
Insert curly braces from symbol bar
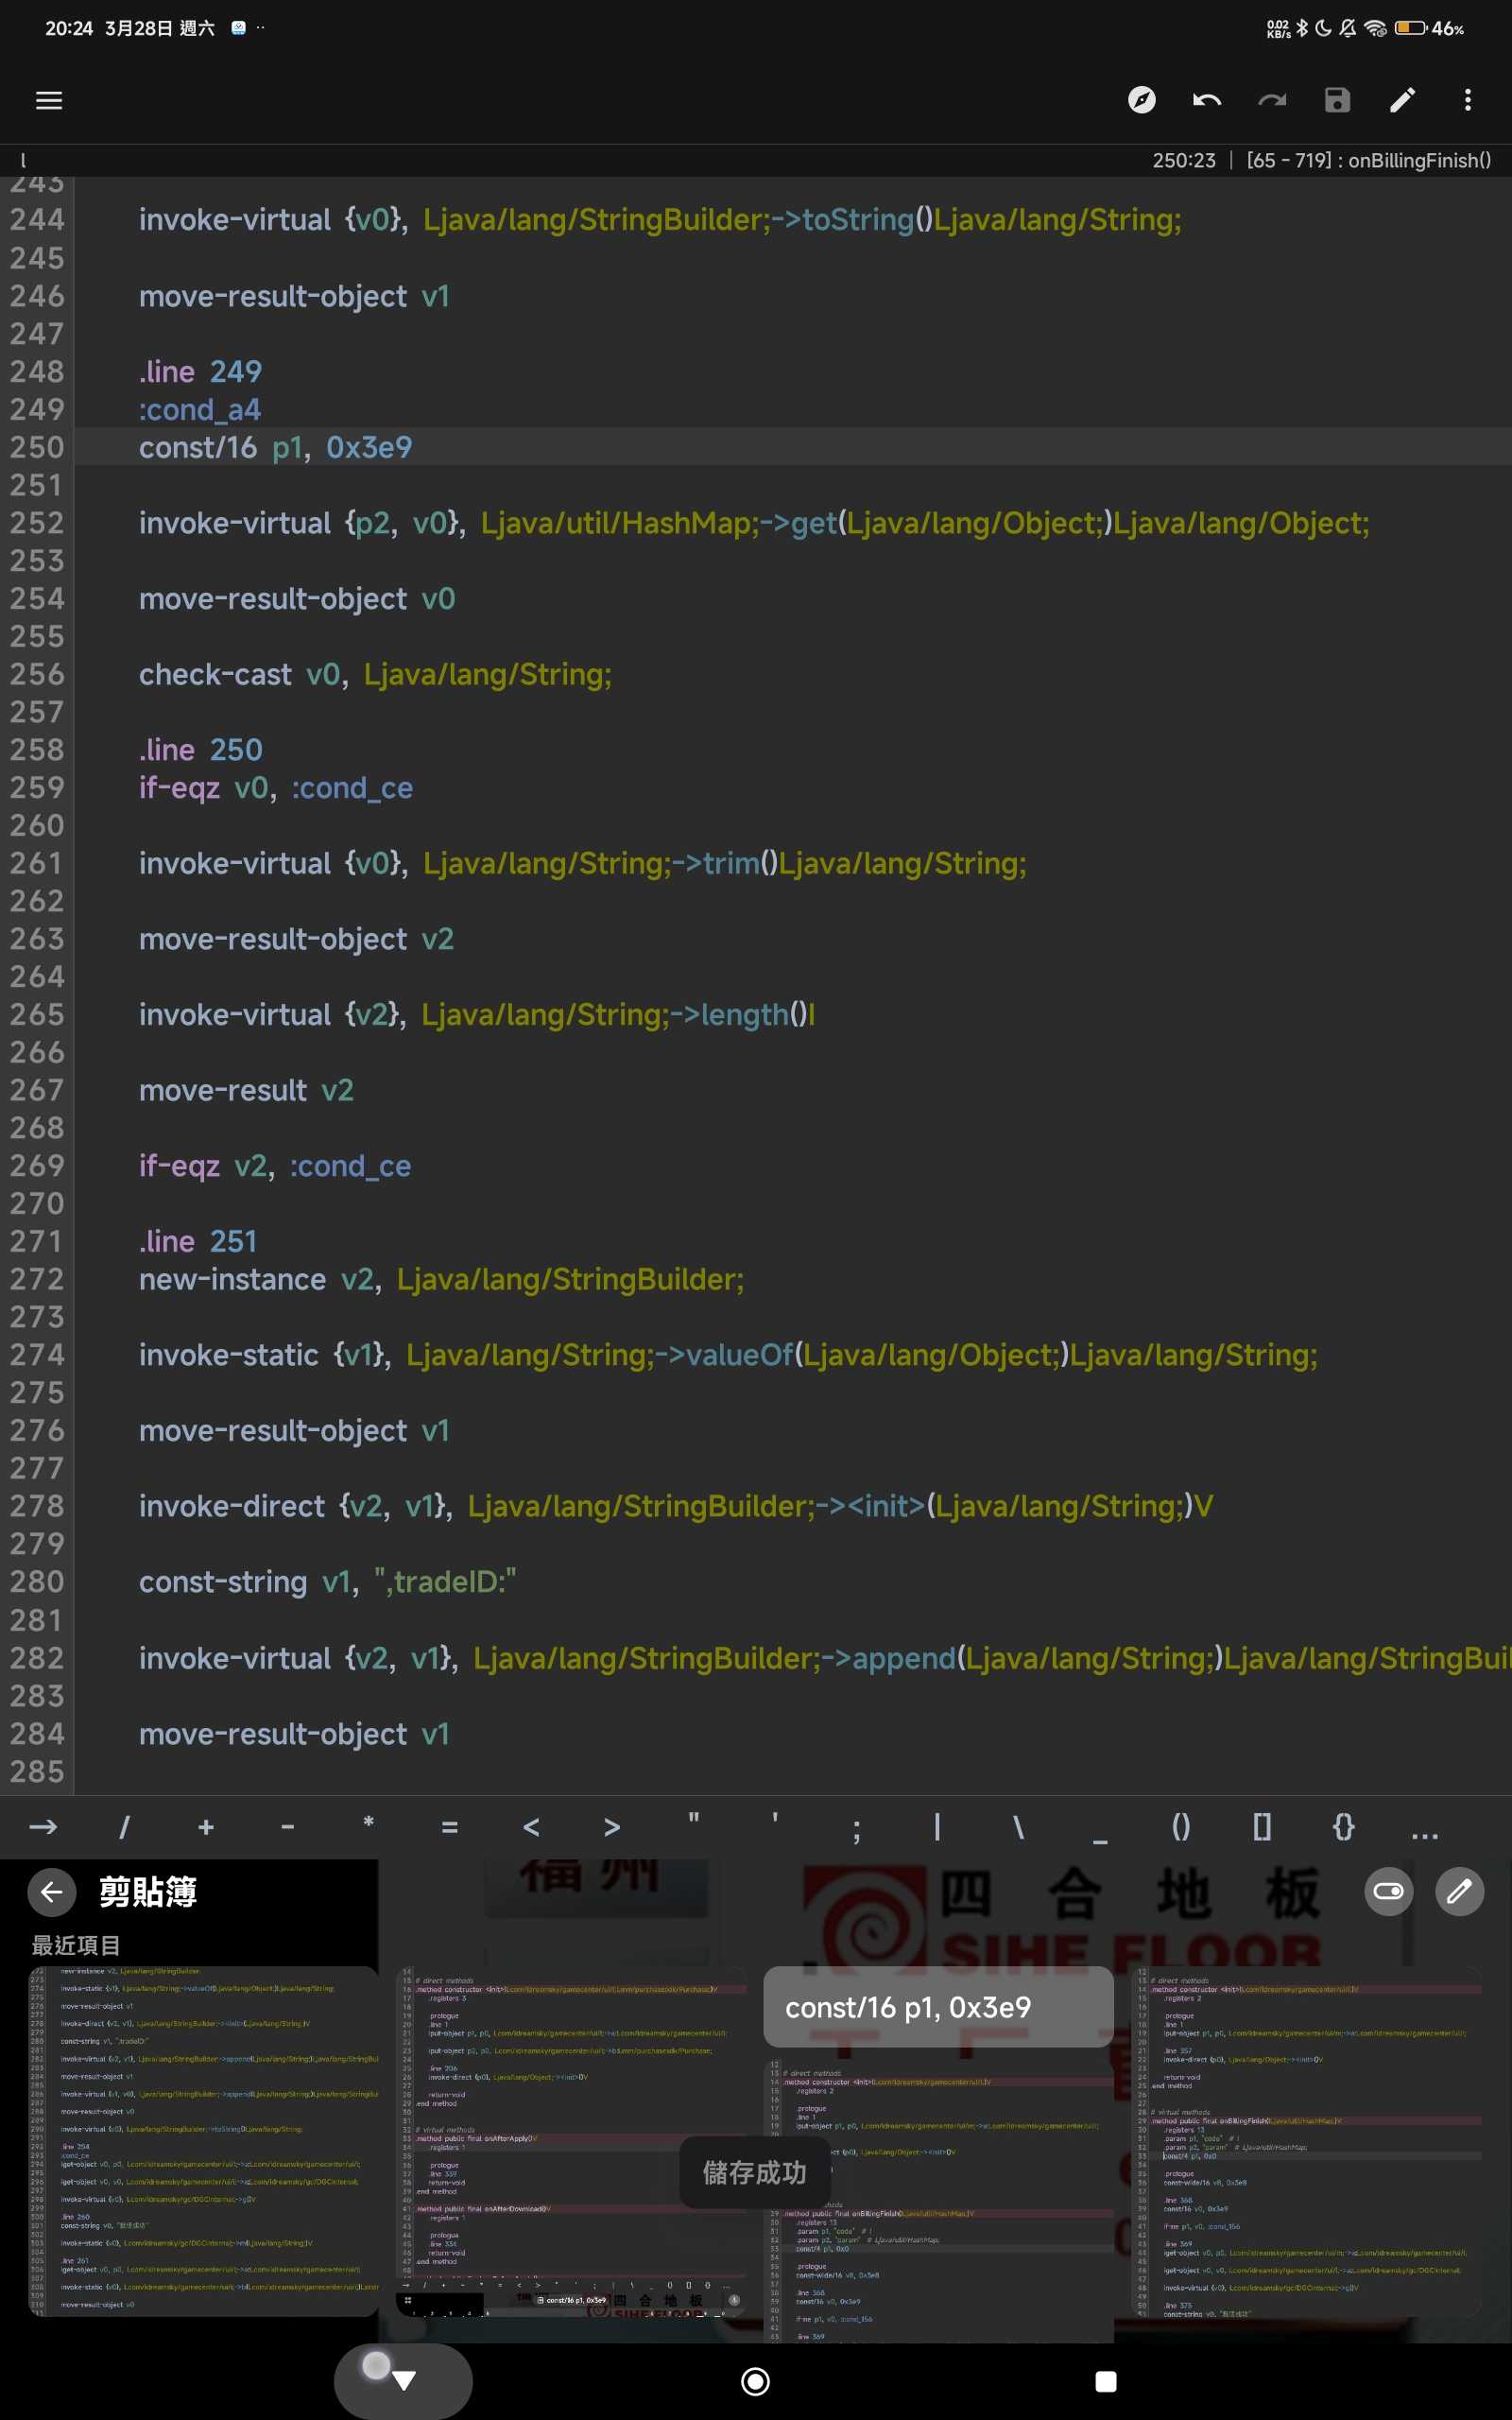point(1343,1827)
